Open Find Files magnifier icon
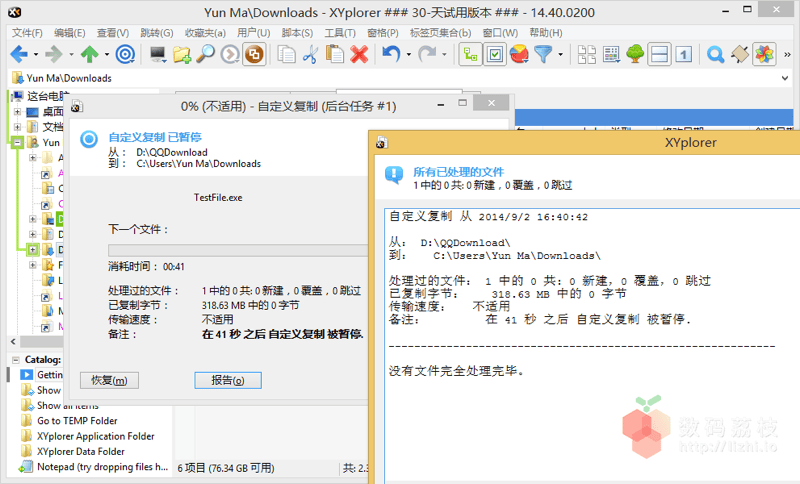This screenshot has width=800, height=484. (x=206, y=54)
